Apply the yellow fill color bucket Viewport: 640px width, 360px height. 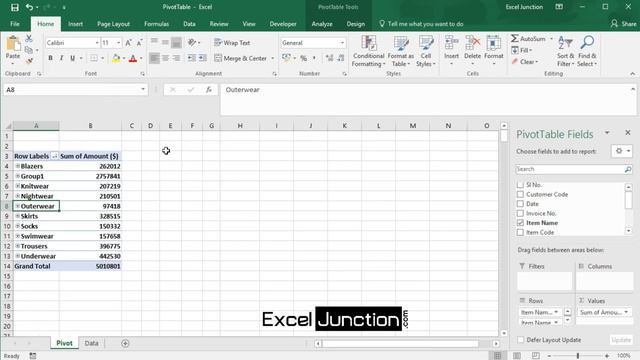click(x=116, y=58)
